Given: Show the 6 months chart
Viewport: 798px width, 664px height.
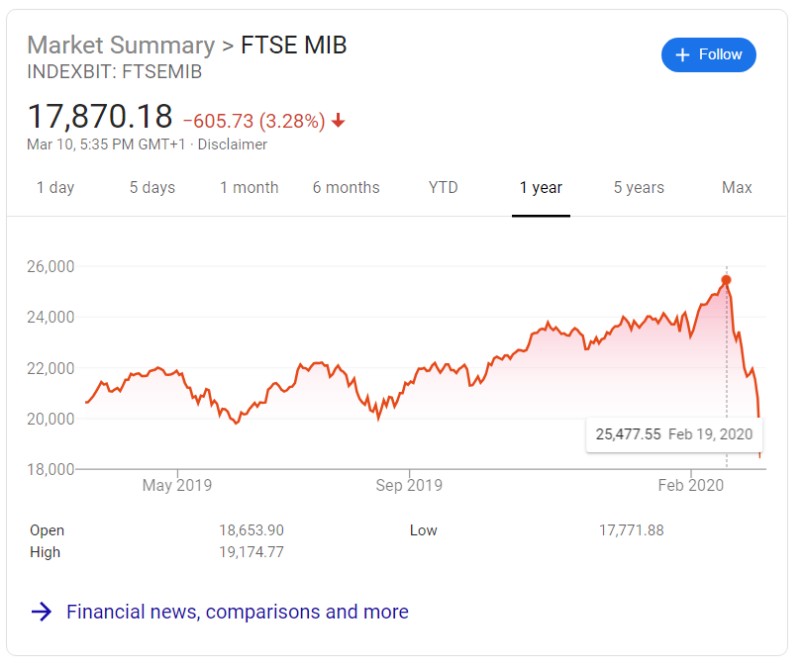Looking at the screenshot, I should pyautogui.click(x=346, y=188).
